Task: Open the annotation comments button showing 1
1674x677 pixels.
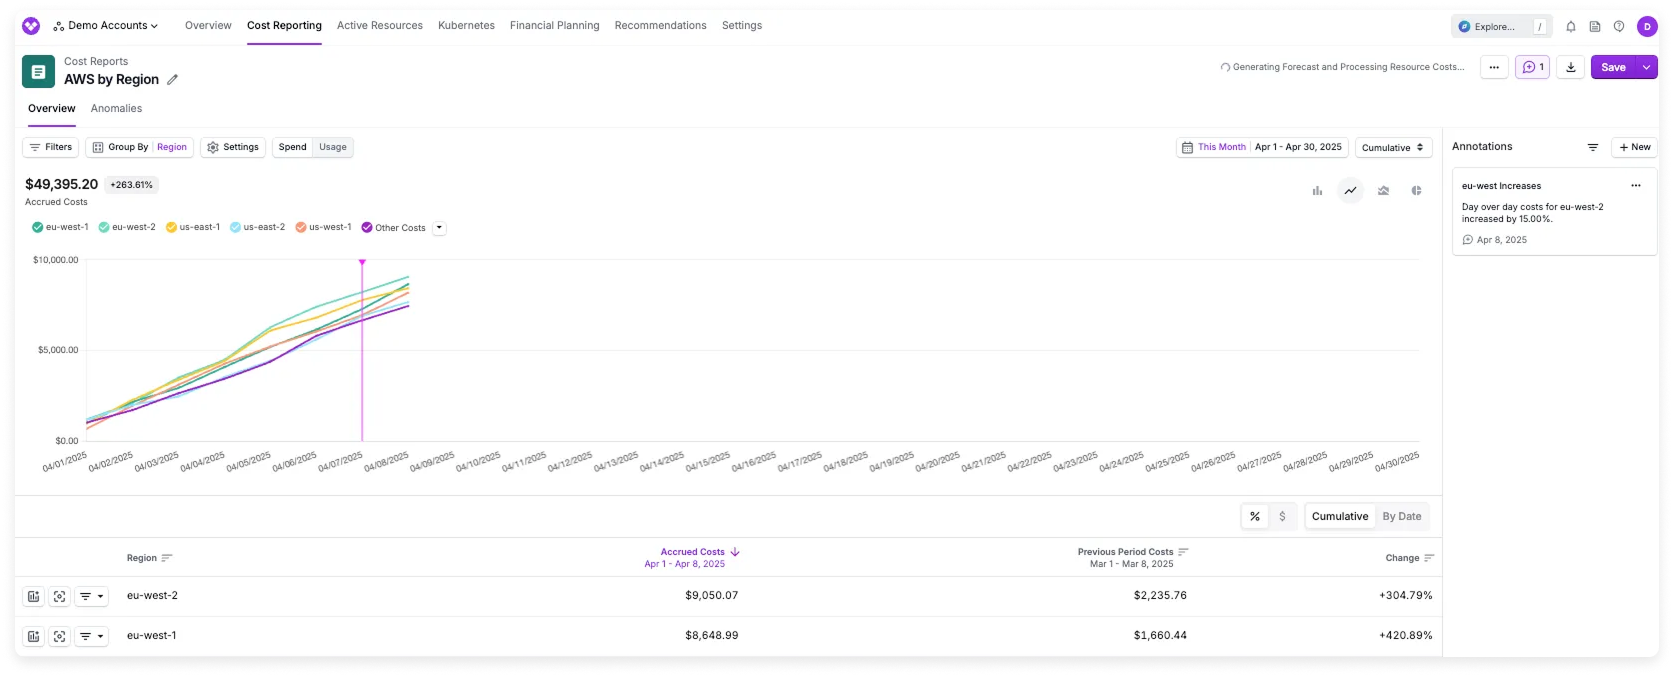Action: (x=1532, y=67)
